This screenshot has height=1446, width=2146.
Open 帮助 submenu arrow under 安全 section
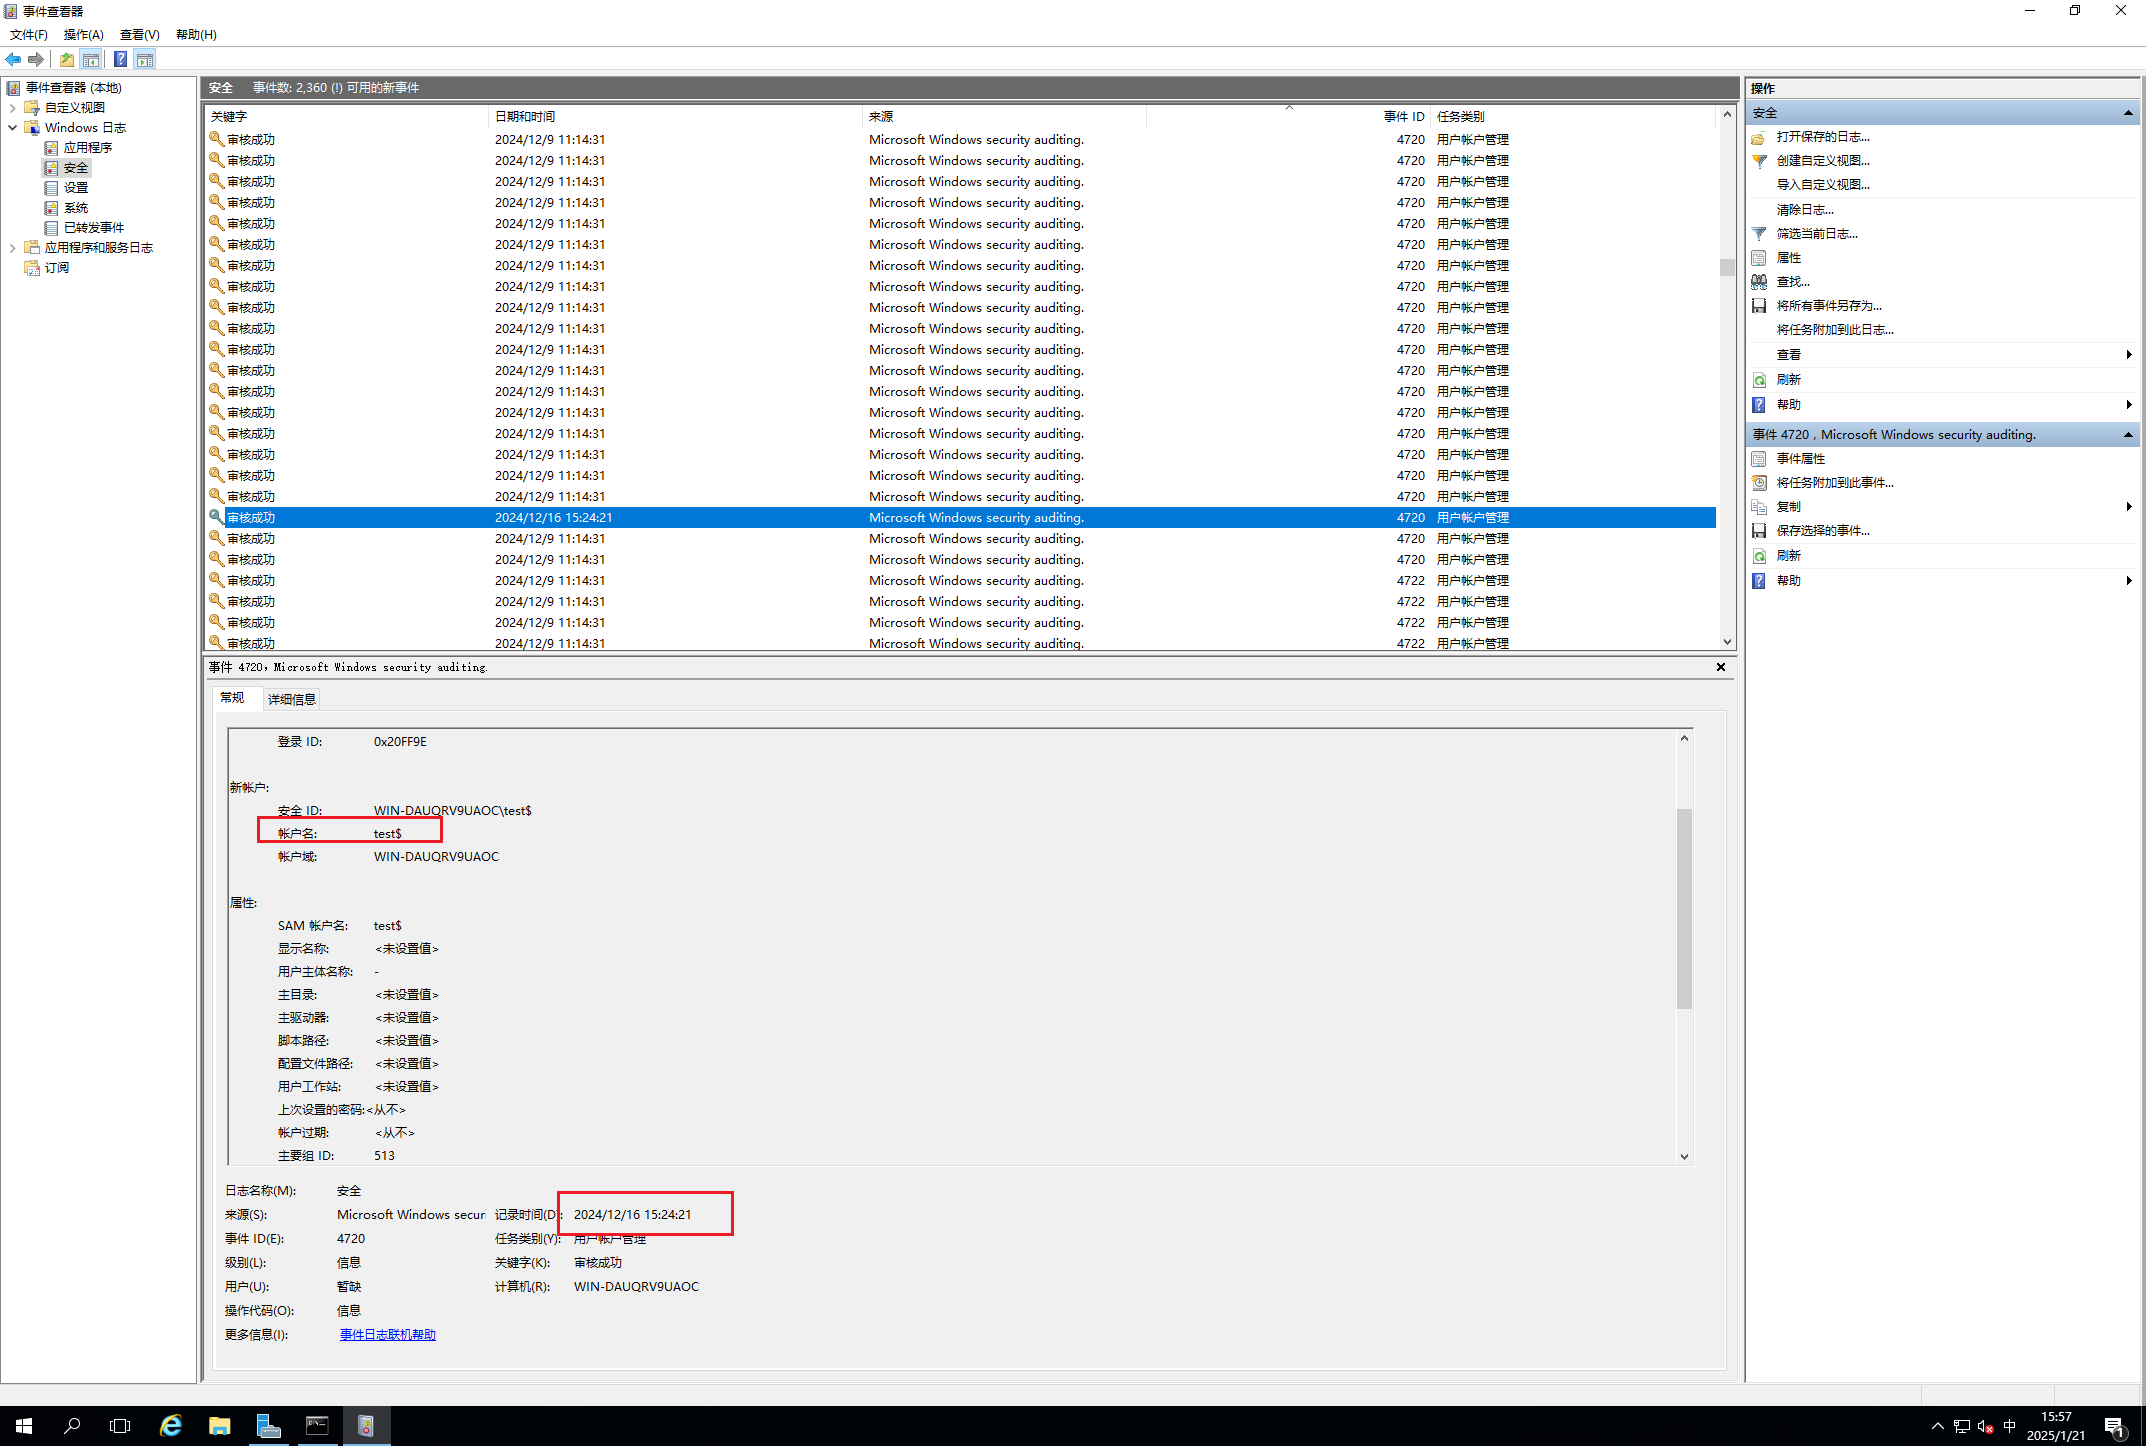click(2129, 405)
